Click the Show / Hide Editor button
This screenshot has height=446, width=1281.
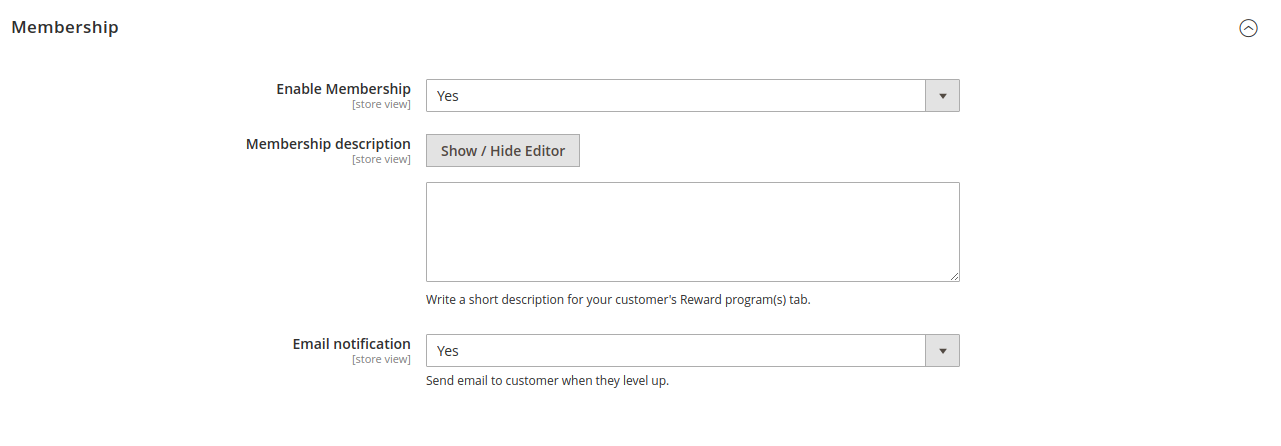(x=503, y=151)
